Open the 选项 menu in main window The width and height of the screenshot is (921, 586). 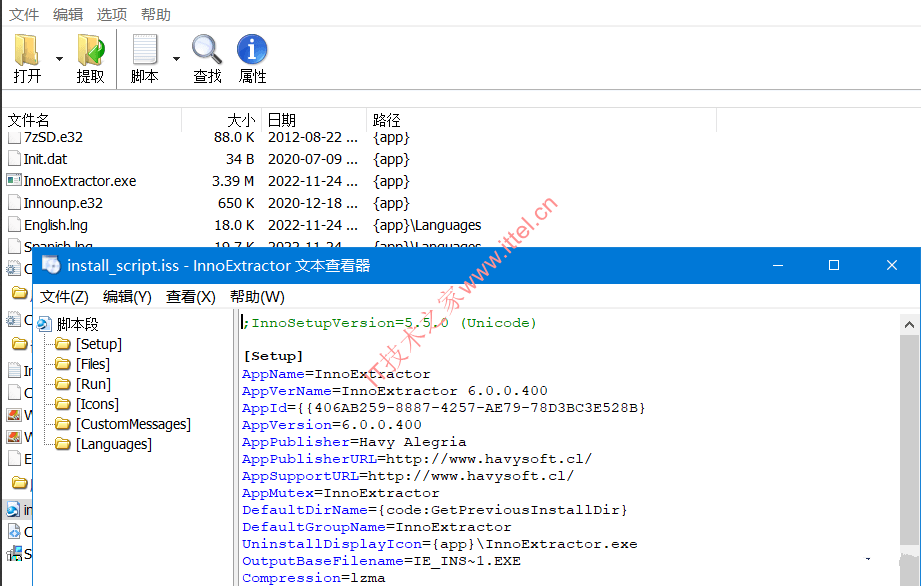click(112, 14)
